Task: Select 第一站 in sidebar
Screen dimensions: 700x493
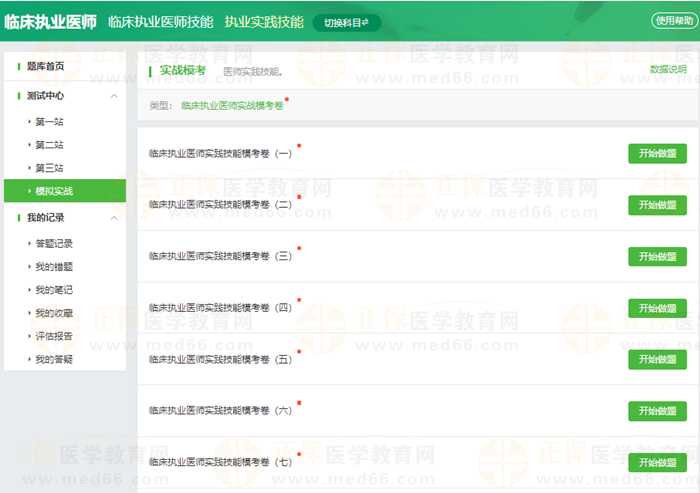Action: [x=48, y=121]
